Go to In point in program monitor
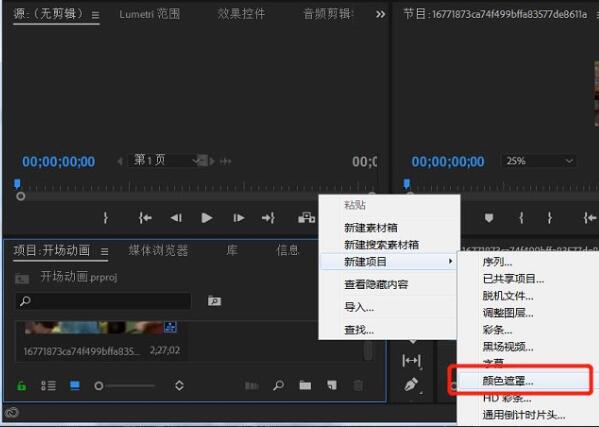599x427 pixels. click(x=590, y=218)
